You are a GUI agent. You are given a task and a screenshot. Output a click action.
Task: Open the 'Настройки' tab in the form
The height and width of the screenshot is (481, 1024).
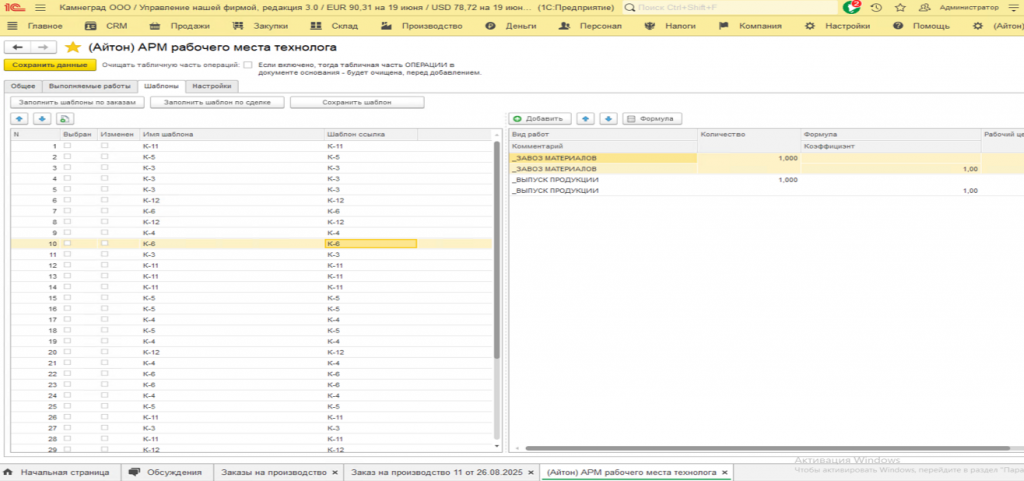[x=212, y=86]
